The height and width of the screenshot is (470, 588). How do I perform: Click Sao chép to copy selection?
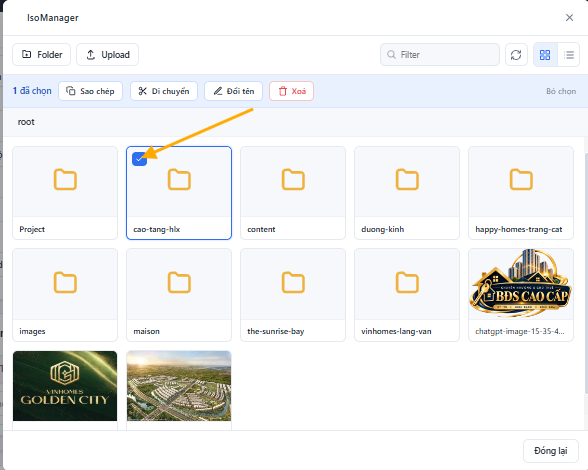90,91
